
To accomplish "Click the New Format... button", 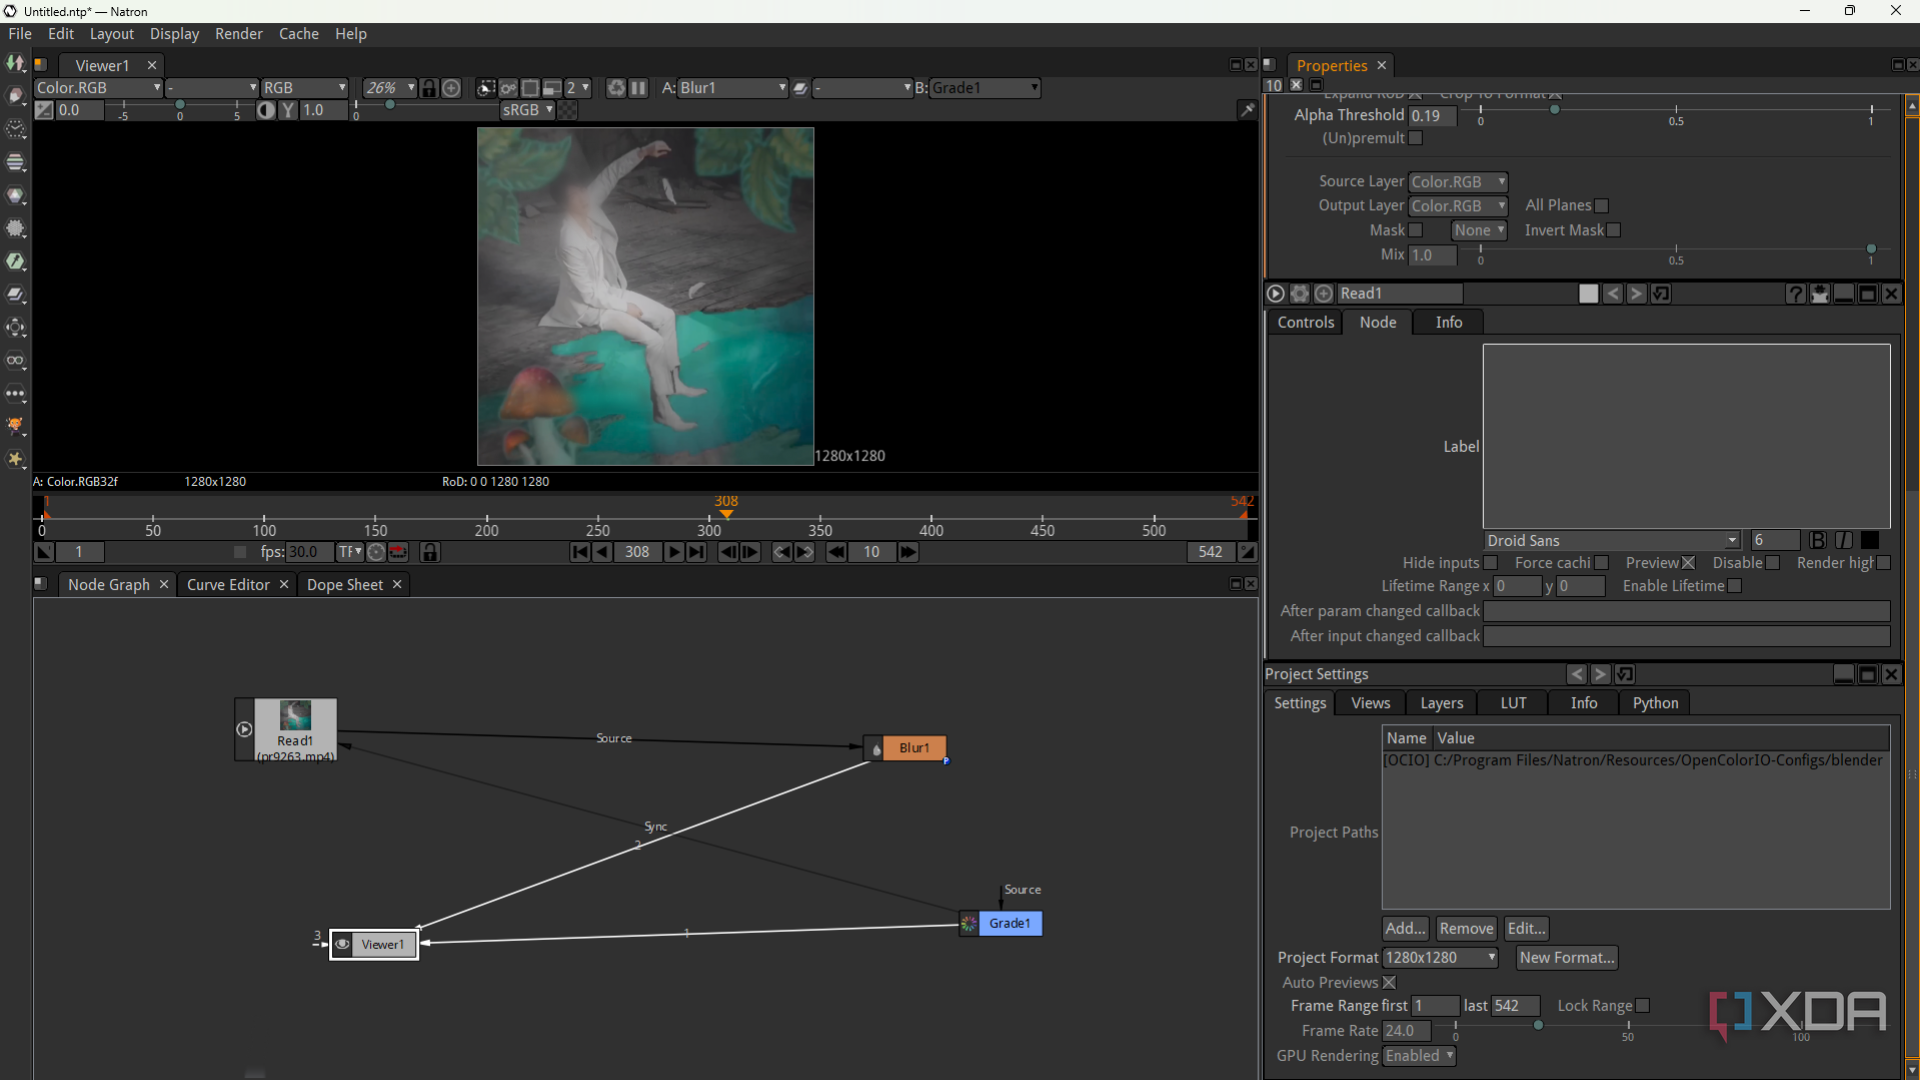I will (1567, 958).
